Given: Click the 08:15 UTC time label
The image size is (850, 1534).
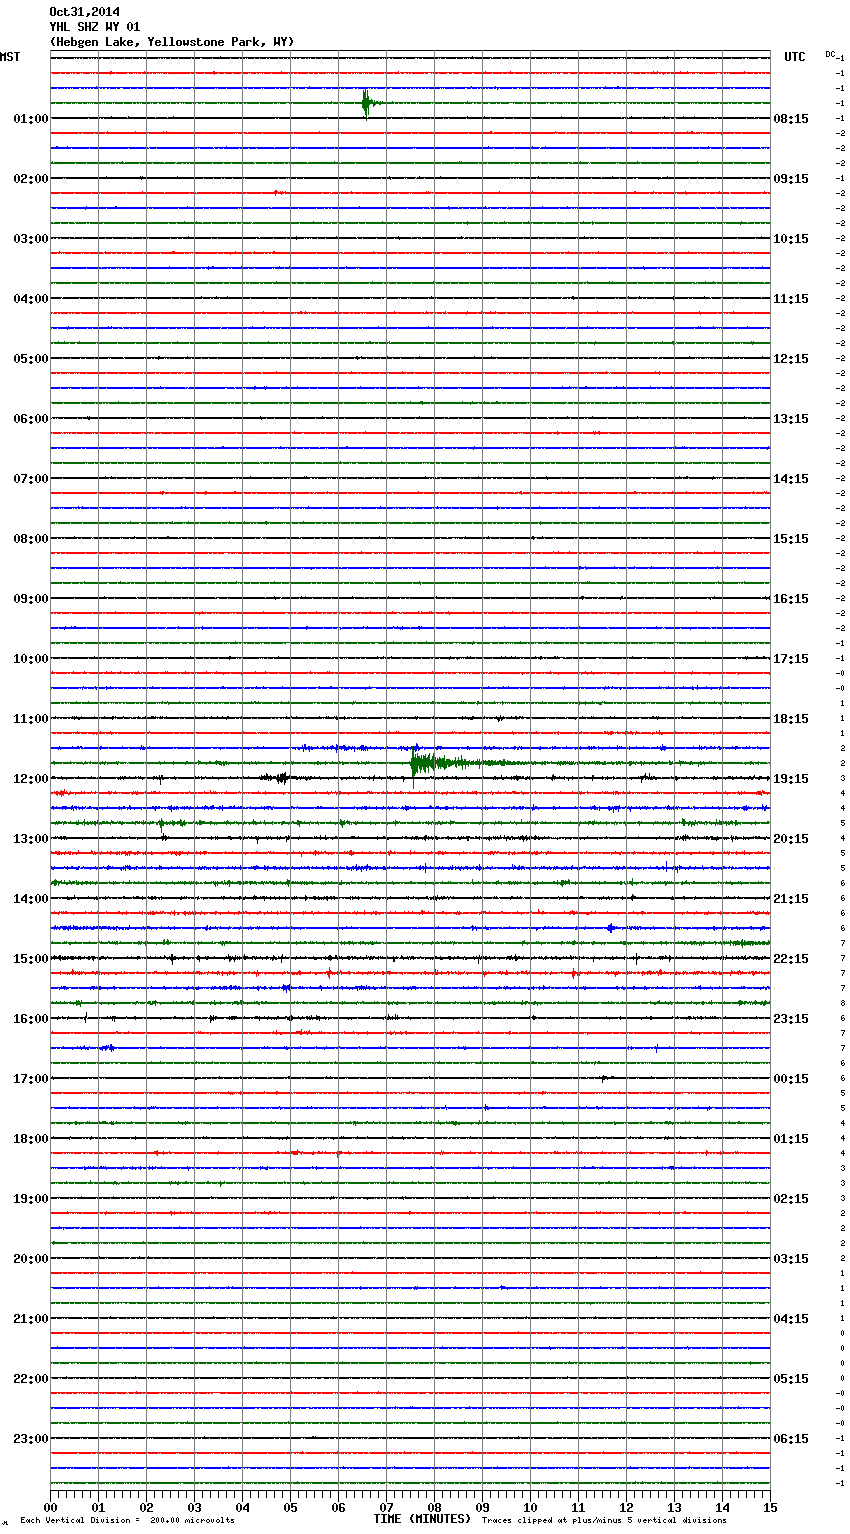Looking at the screenshot, I should tap(791, 119).
